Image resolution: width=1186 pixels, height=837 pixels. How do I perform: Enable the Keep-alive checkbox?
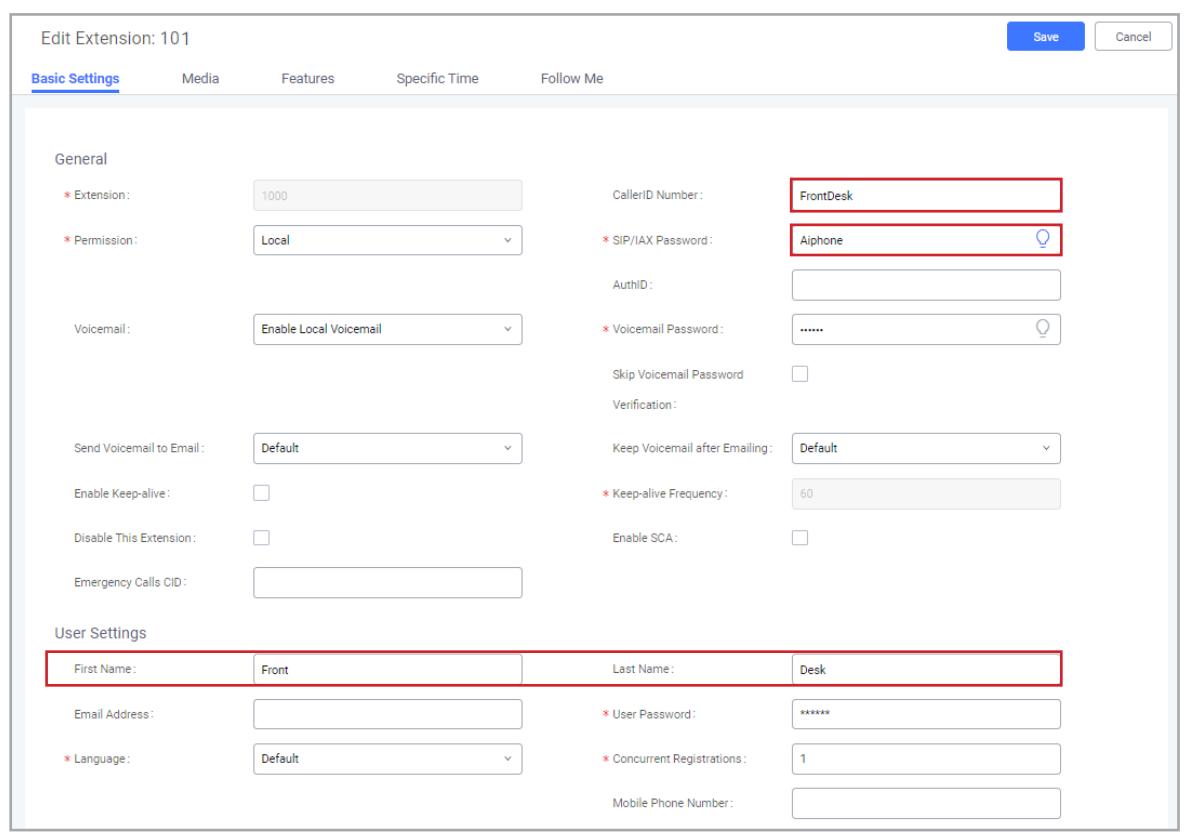pyautogui.click(x=261, y=493)
